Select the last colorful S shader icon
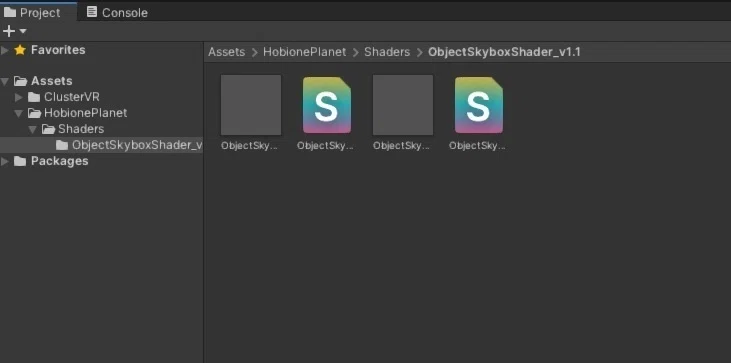The width and height of the screenshot is (731, 363). pyautogui.click(x=479, y=105)
